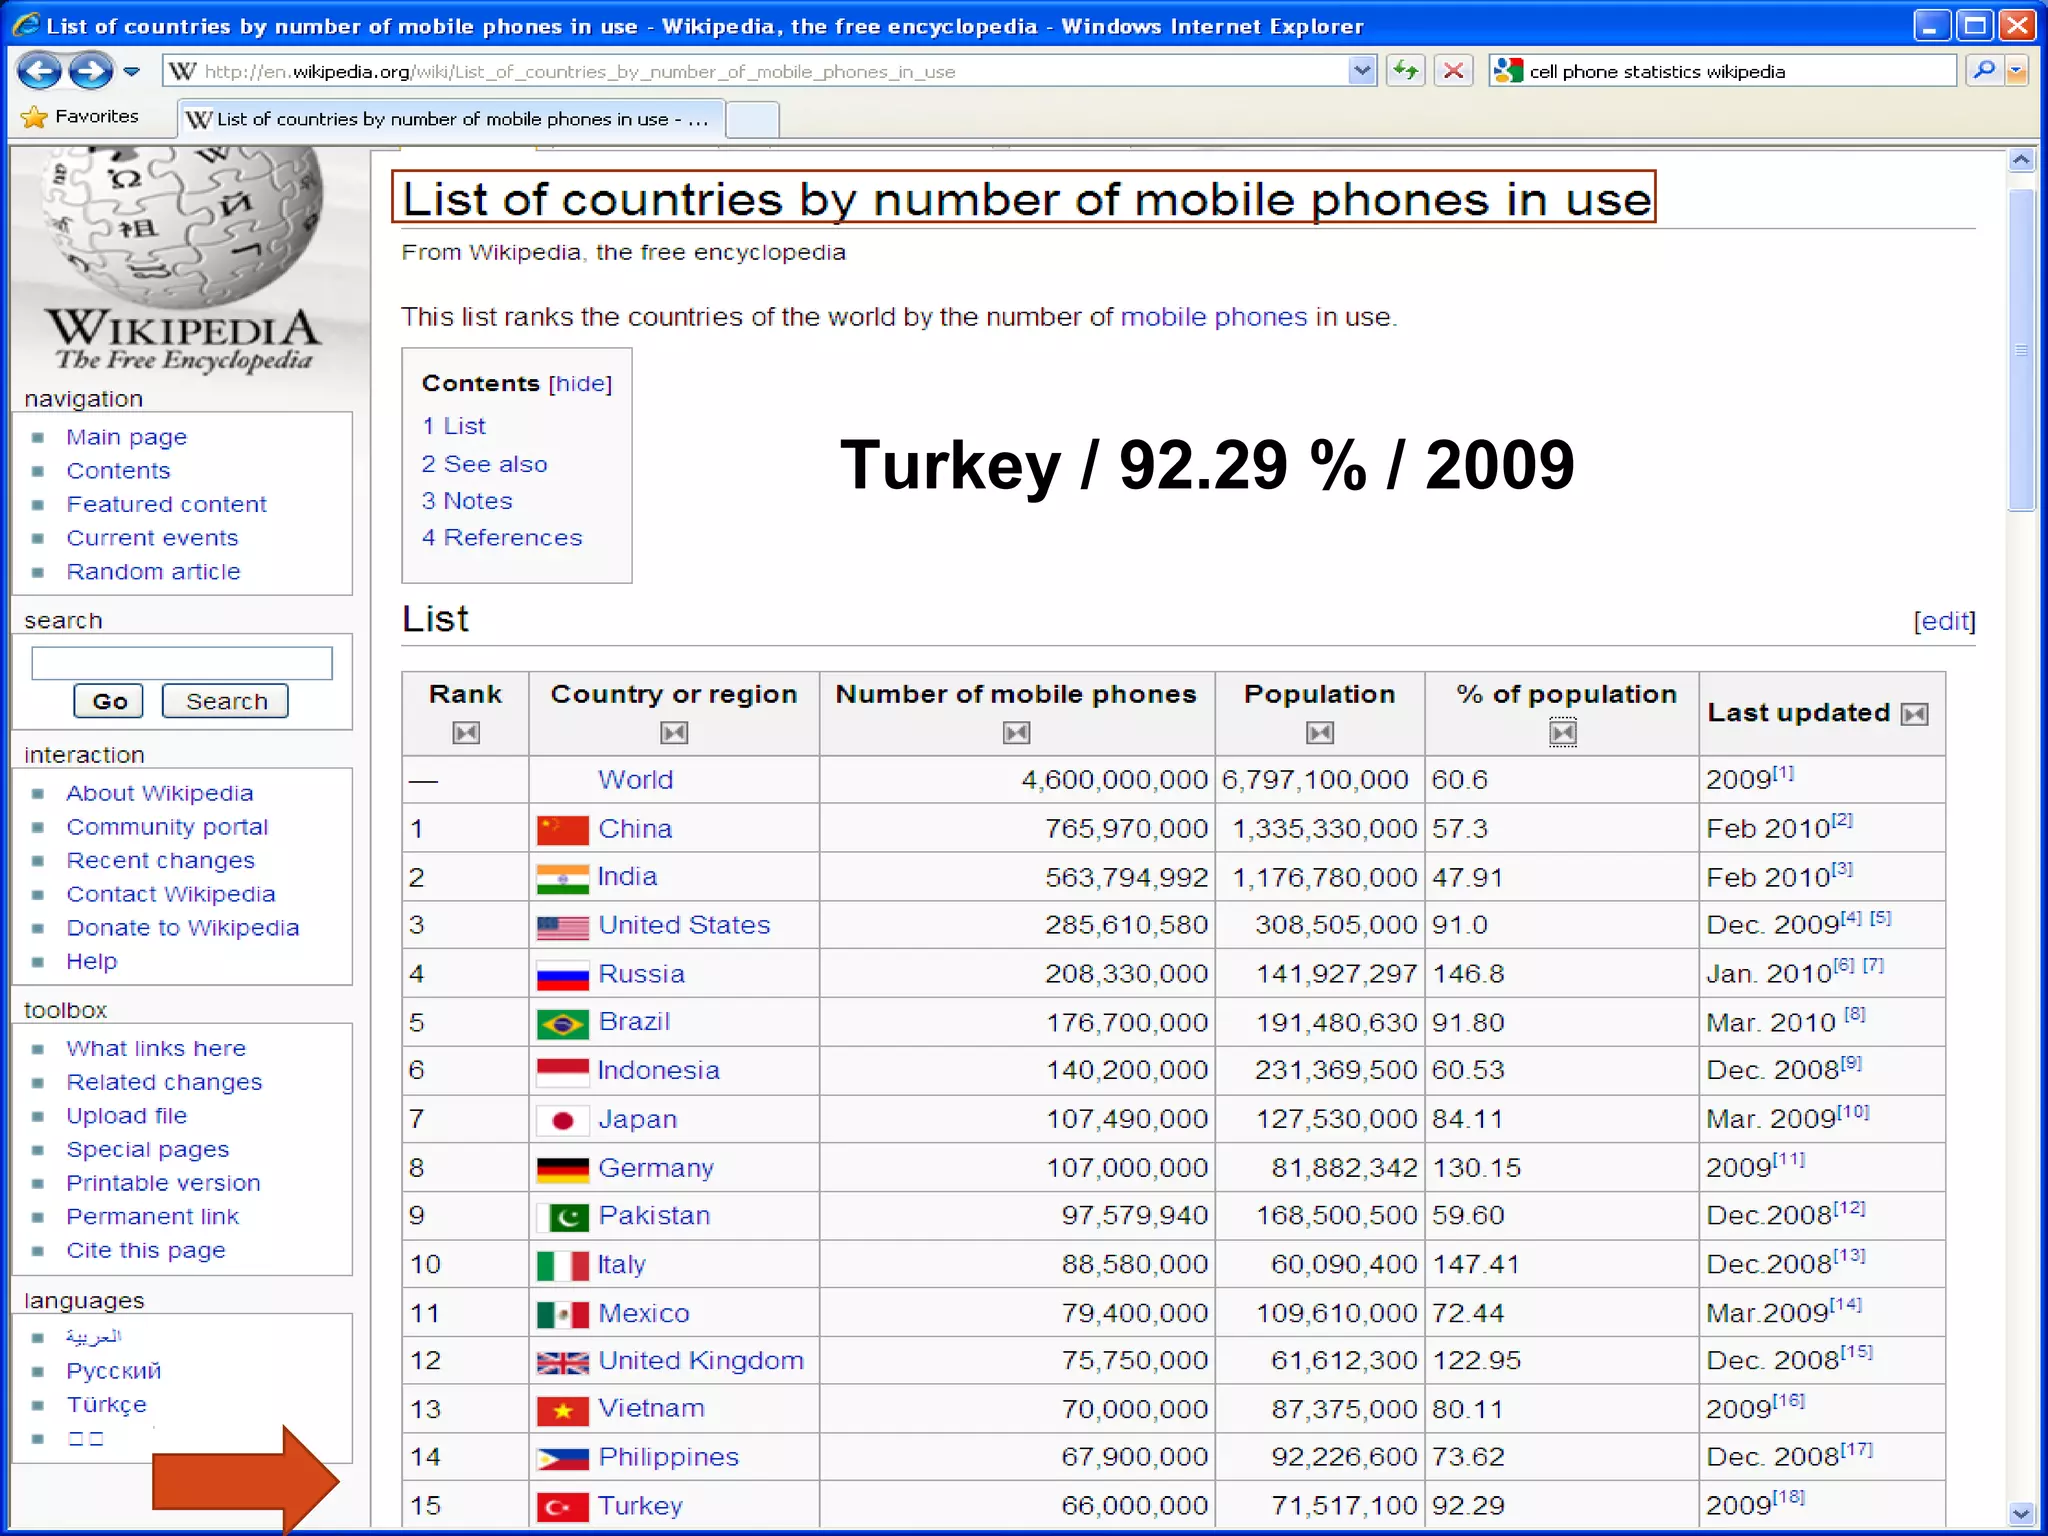Open Donate to Wikipedia link

(182, 928)
